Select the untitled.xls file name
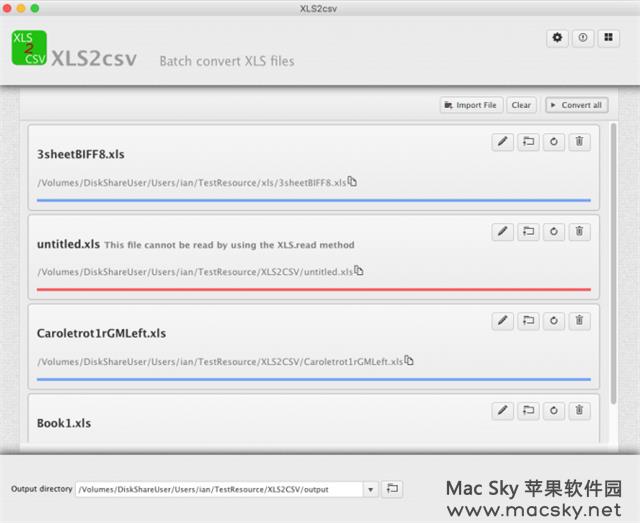The width and height of the screenshot is (640, 523). click(x=68, y=244)
